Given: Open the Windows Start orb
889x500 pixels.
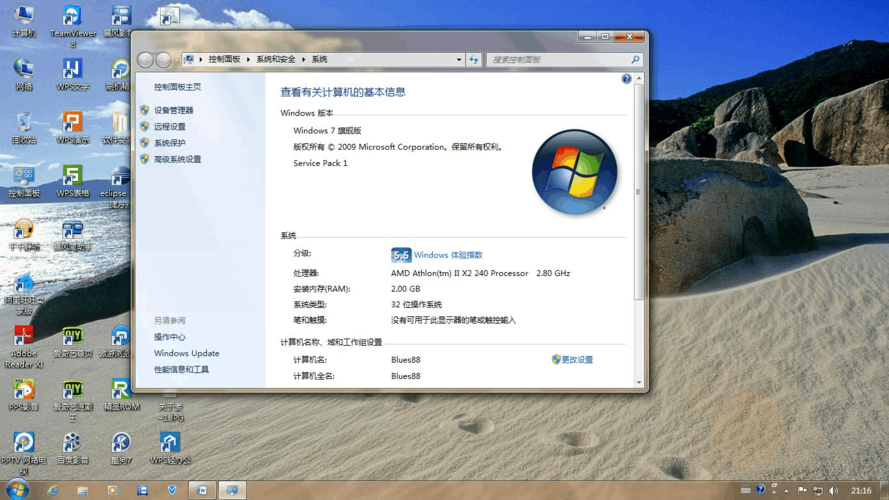Looking at the screenshot, I should [17, 489].
